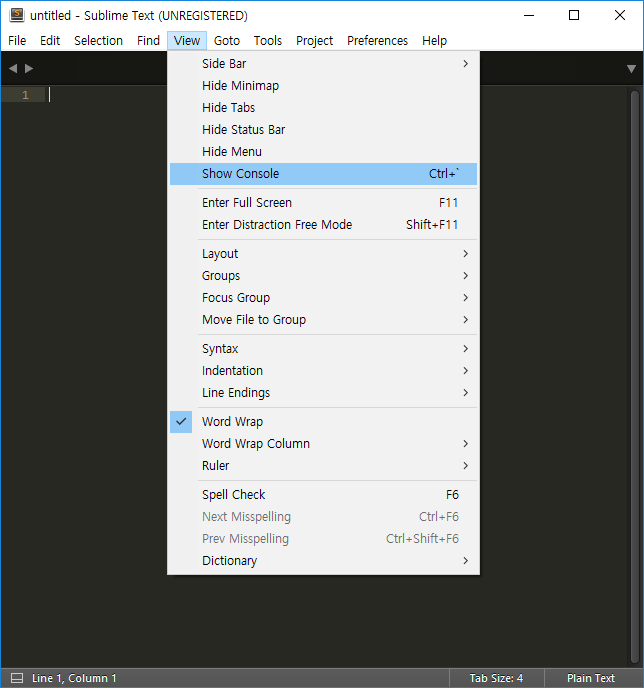Close the Sublime Text window

pos(619,15)
